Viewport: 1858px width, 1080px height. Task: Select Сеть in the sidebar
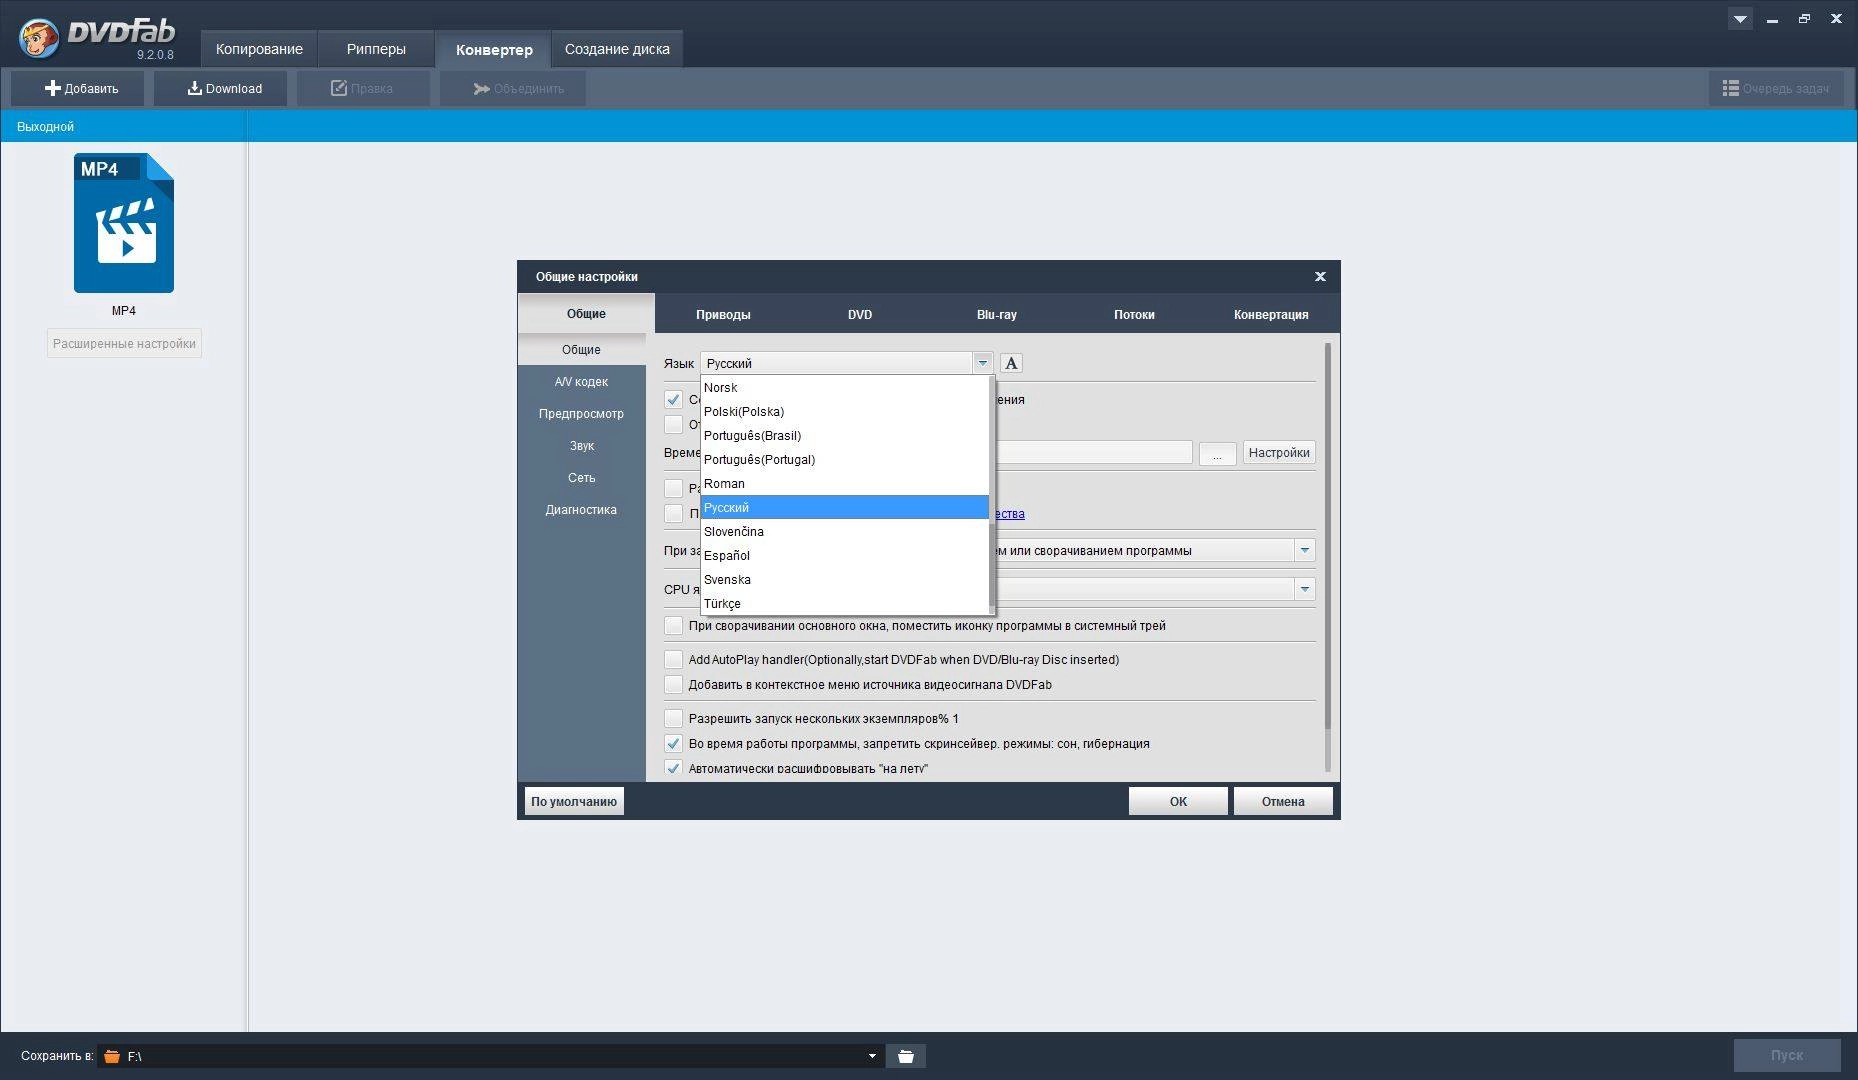pyautogui.click(x=581, y=477)
